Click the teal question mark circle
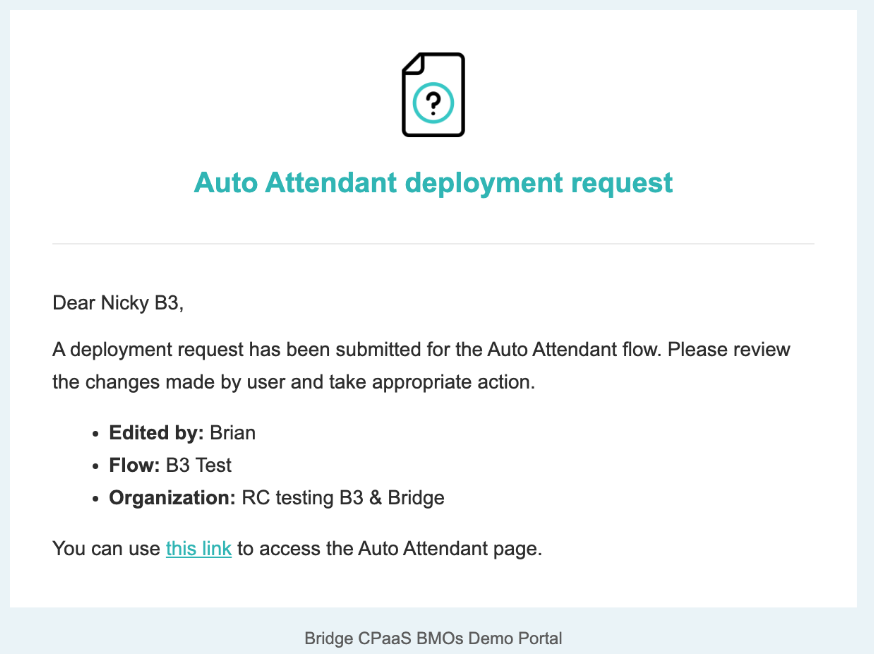The width and height of the screenshot is (874, 654). (433, 103)
